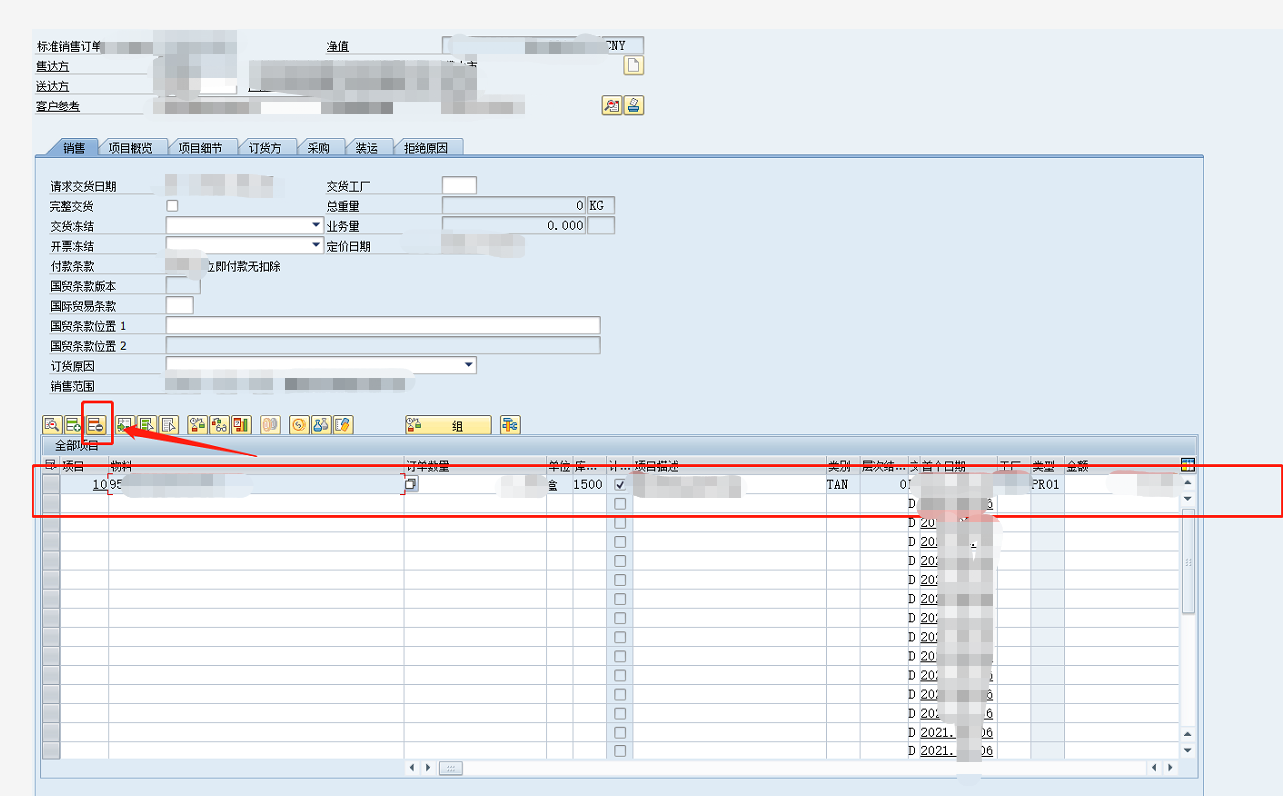Click 全部项目 table title

coord(76,446)
